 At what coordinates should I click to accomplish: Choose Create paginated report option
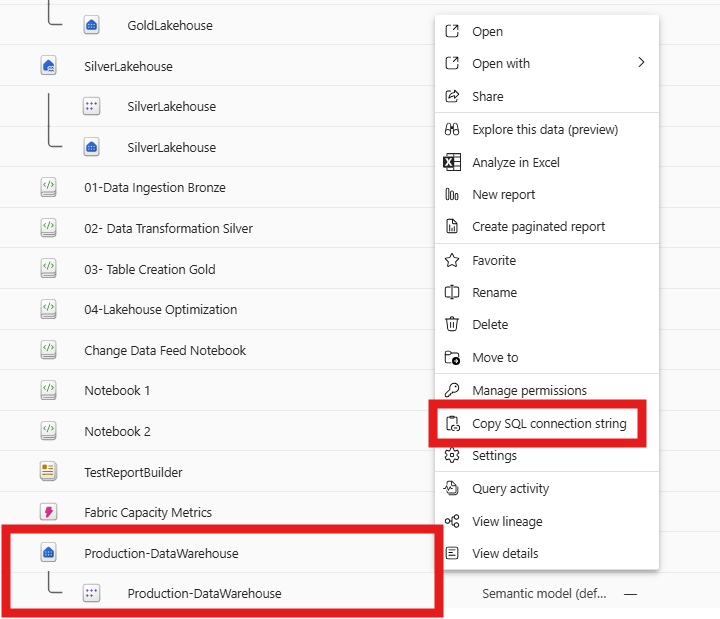tap(538, 226)
